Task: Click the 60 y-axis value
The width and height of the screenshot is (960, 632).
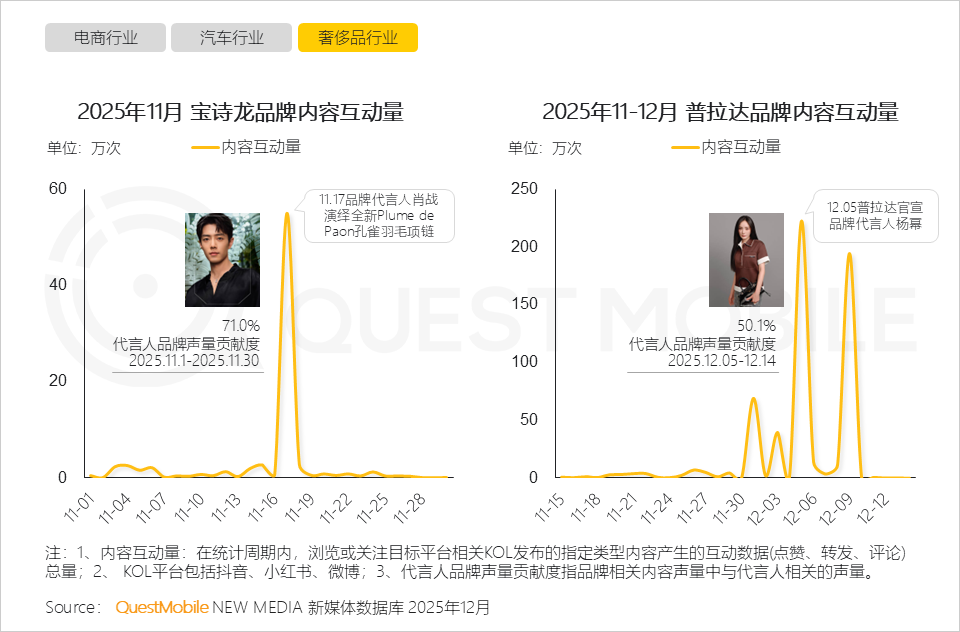Action: coord(58,188)
